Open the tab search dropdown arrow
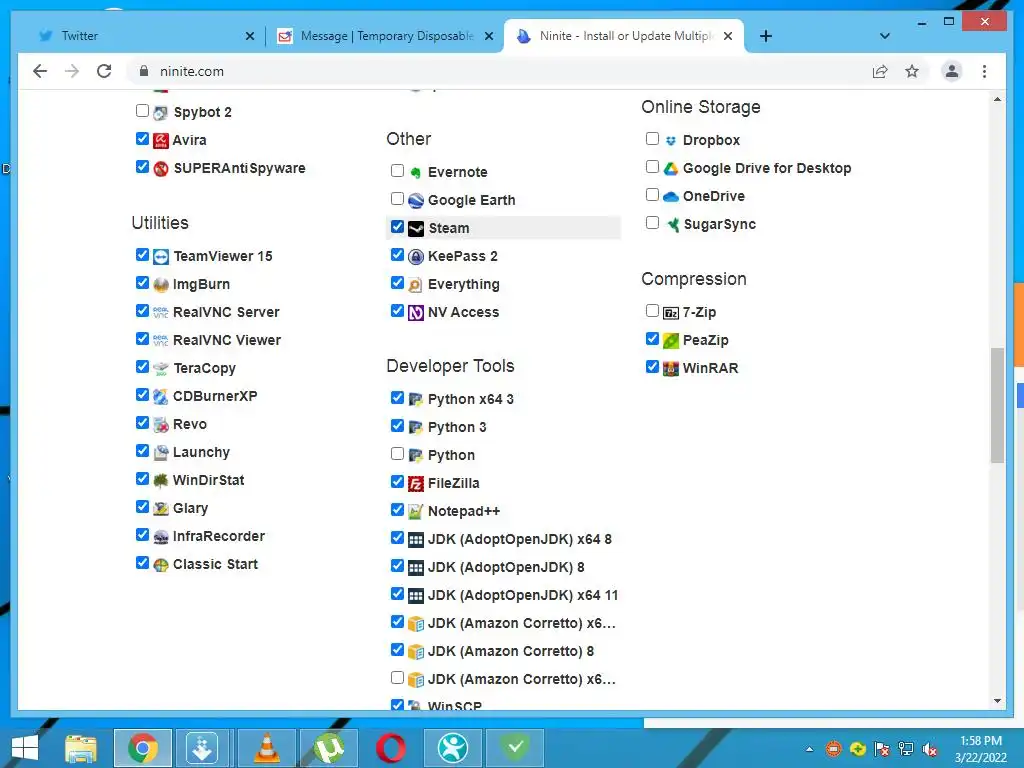This screenshot has width=1024, height=768. (885, 36)
